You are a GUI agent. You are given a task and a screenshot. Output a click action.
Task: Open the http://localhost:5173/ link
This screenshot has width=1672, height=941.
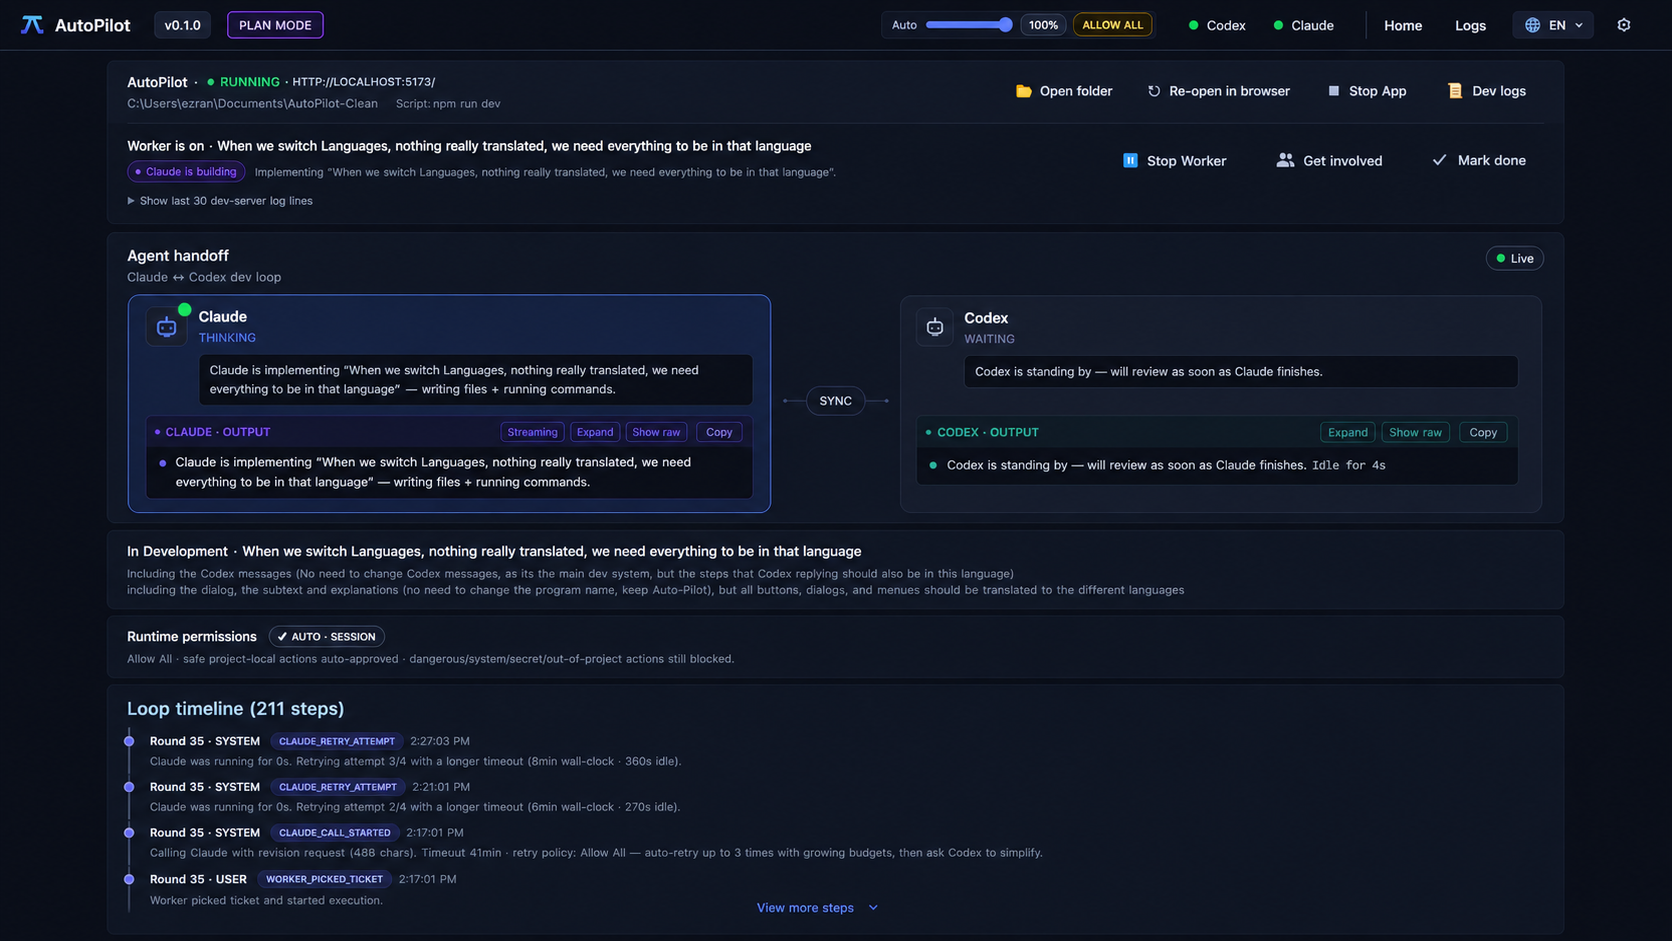click(x=363, y=82)
